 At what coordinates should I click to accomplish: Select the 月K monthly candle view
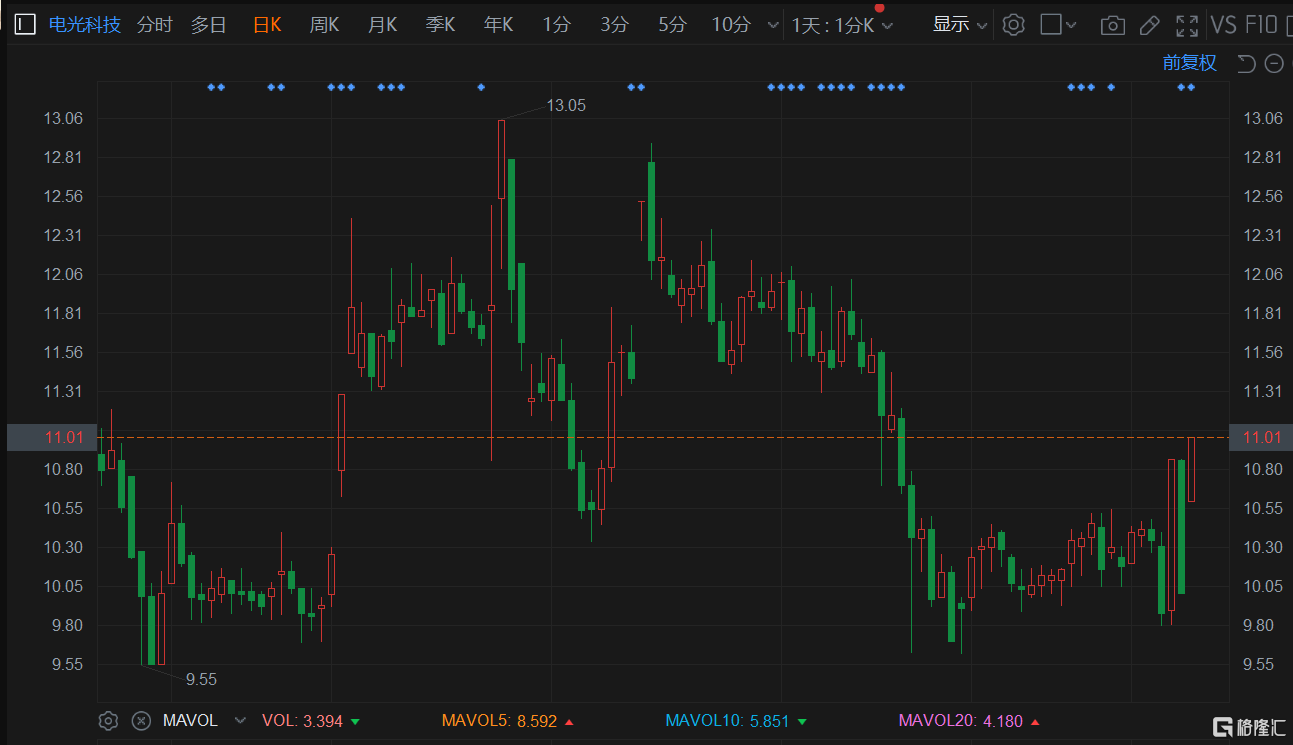(x=382, y=24)
